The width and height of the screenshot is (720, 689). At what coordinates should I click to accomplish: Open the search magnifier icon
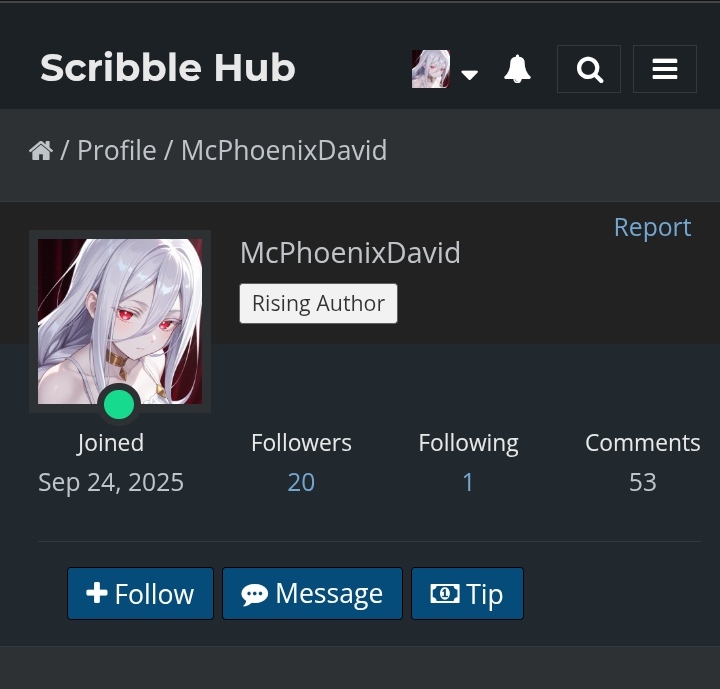tap(589, 69)
